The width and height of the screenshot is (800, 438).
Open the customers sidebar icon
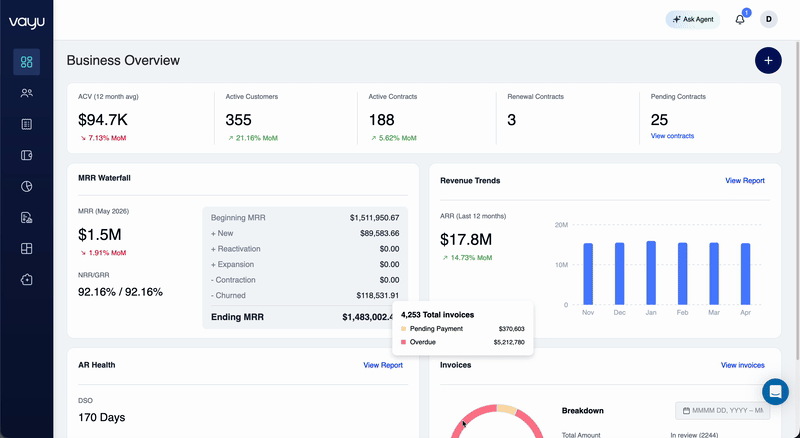[27, 93]
